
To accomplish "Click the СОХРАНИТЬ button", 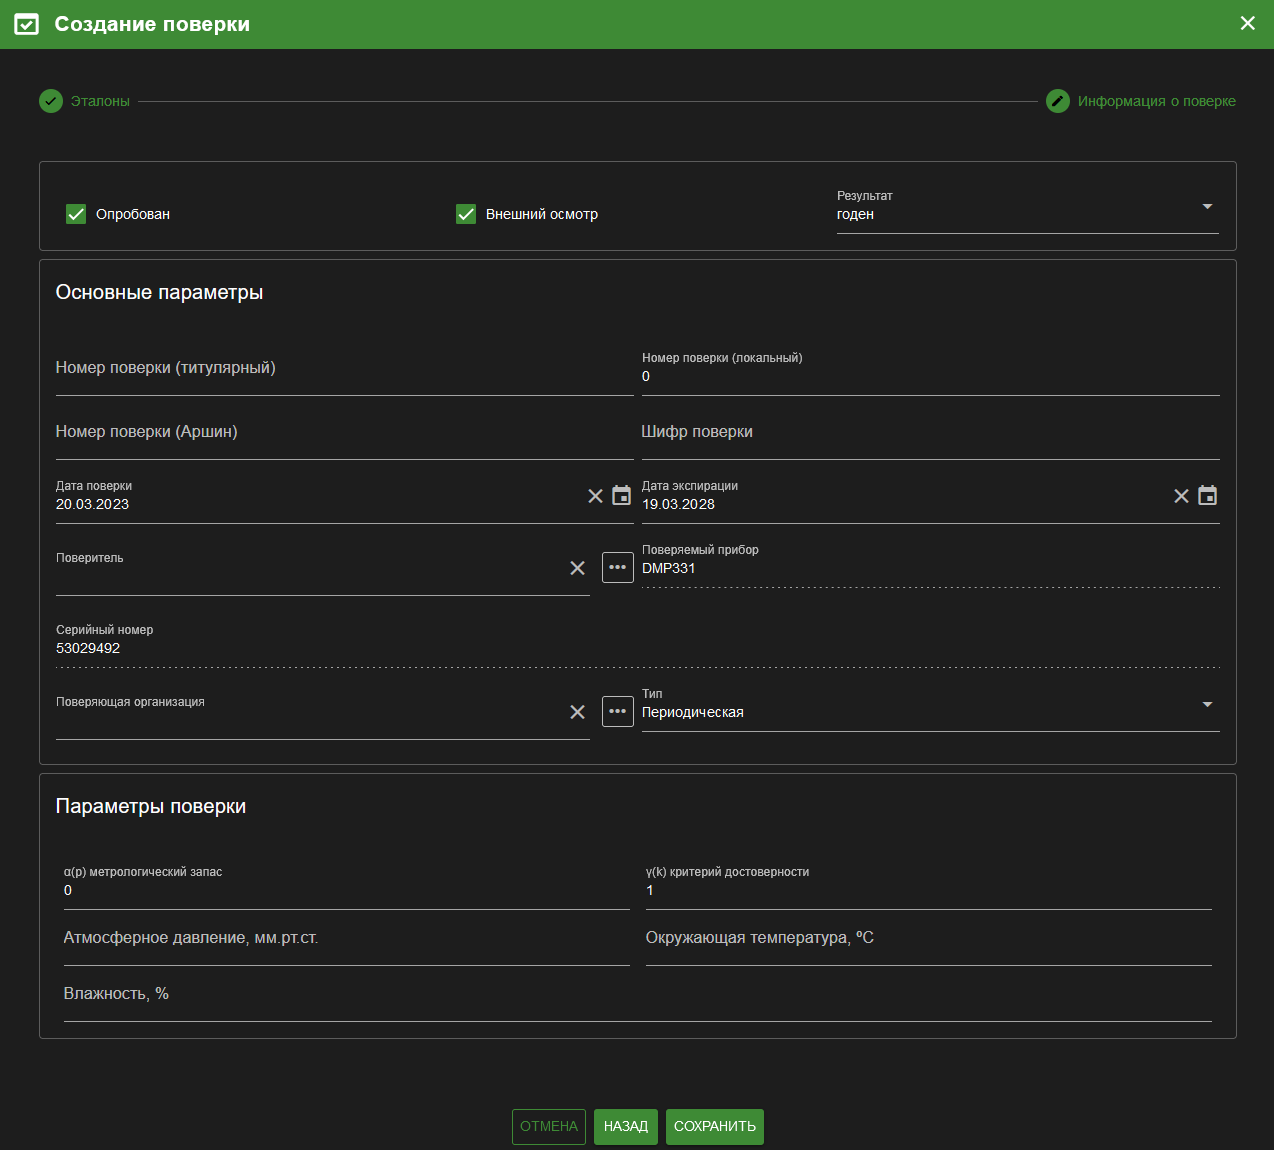I will click(715, 1127).
